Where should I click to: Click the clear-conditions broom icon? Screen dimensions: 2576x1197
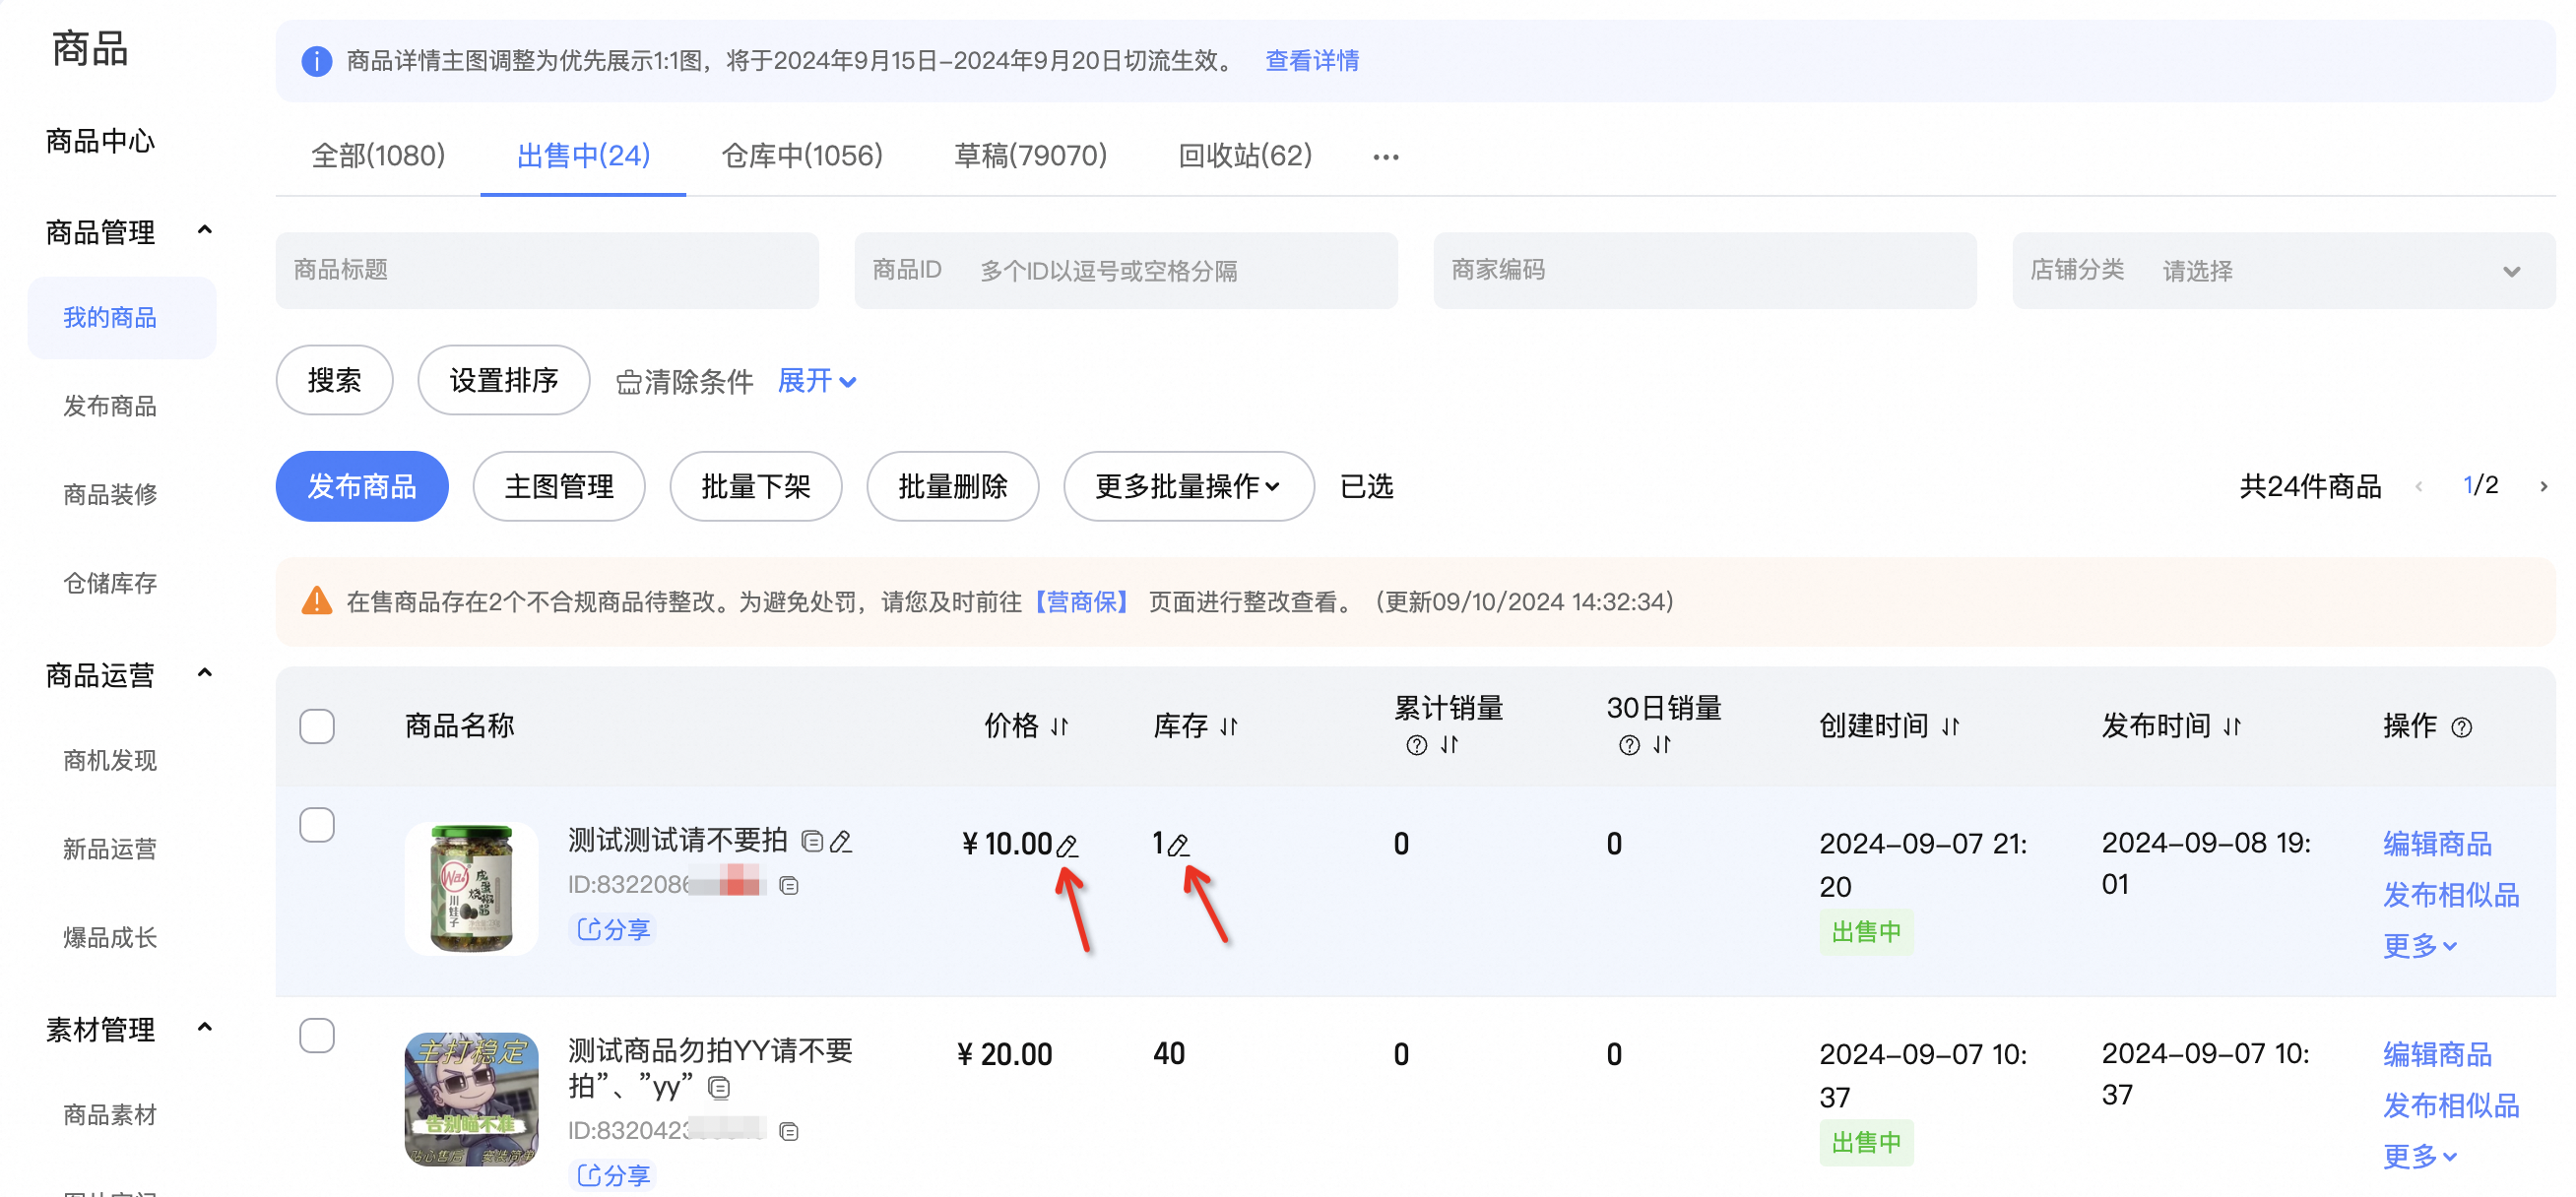(x=628, y=382)
